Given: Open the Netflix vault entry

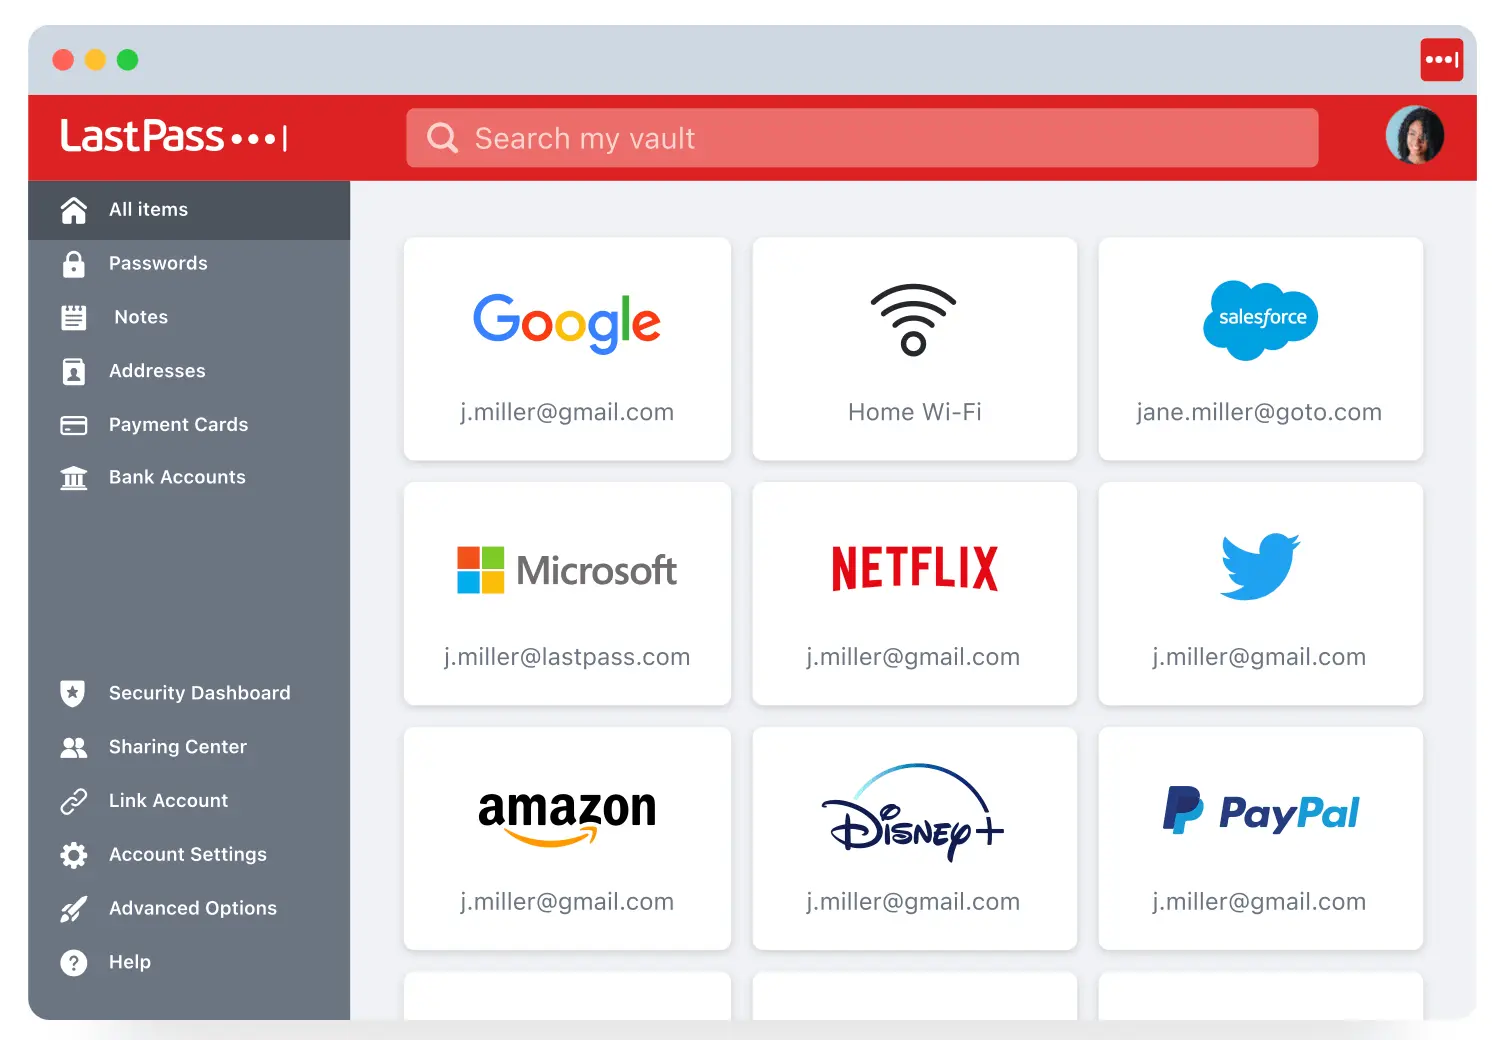Looking at the screenshot, I should (x=914, y=594).
